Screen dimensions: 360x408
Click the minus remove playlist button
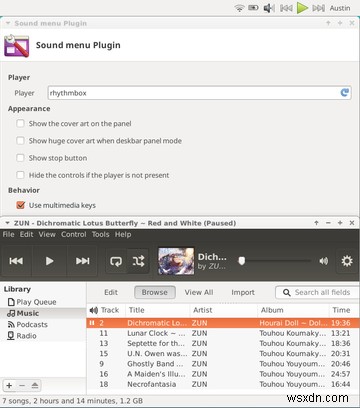pyautogui.click(x=22, y=386)
